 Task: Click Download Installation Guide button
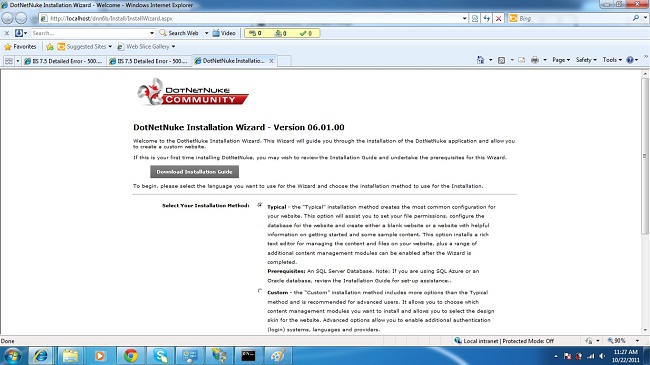[194, 172]
